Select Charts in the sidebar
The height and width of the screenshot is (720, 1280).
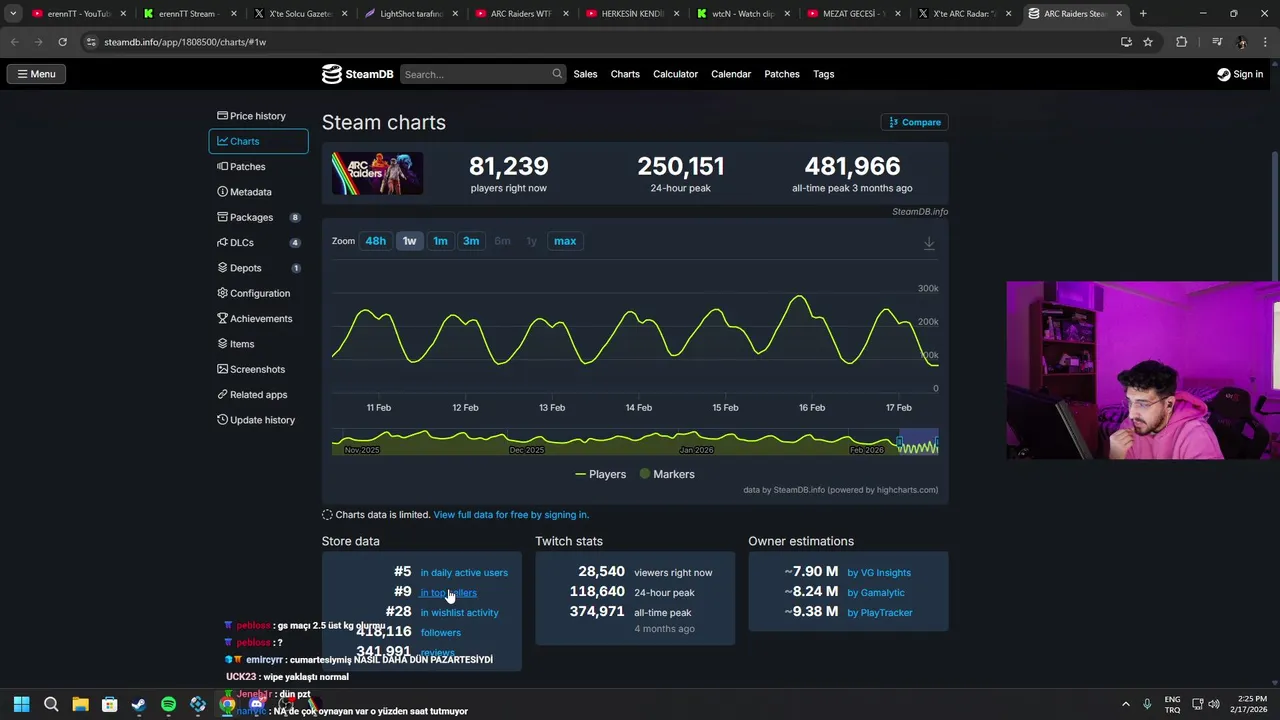(258, 141)
